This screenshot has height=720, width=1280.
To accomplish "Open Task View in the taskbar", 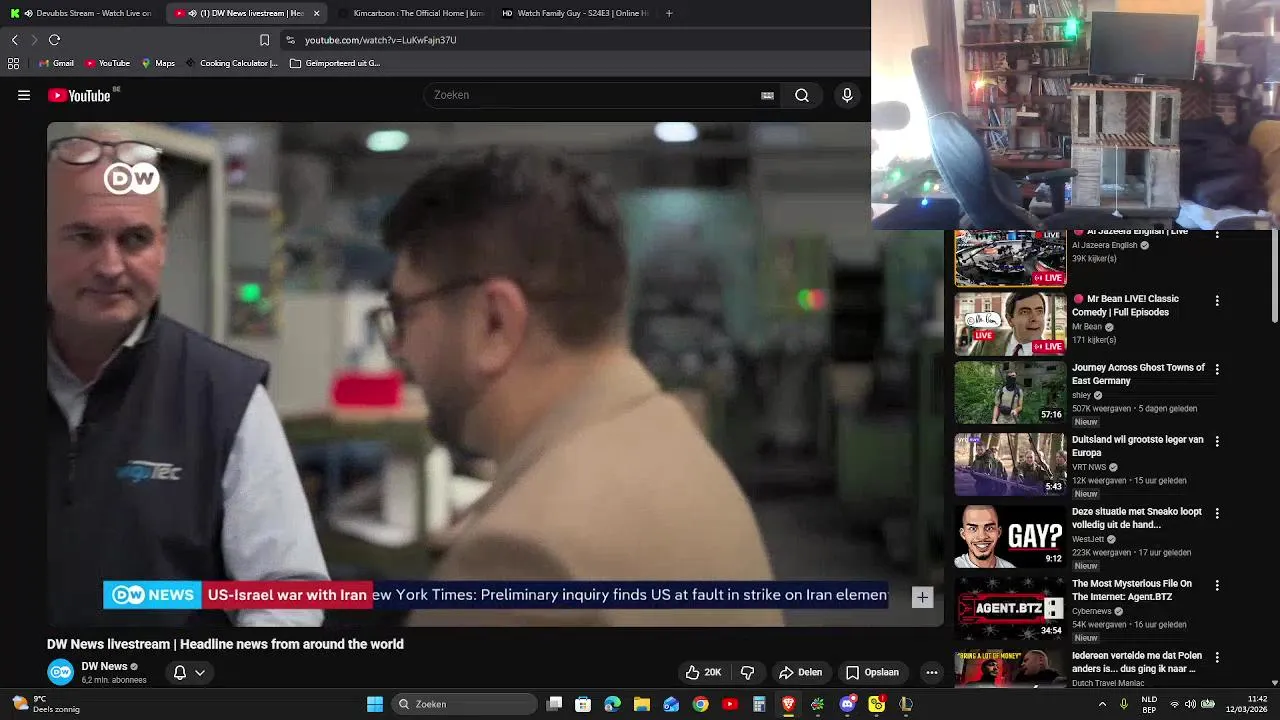I will tap(555, 704).
